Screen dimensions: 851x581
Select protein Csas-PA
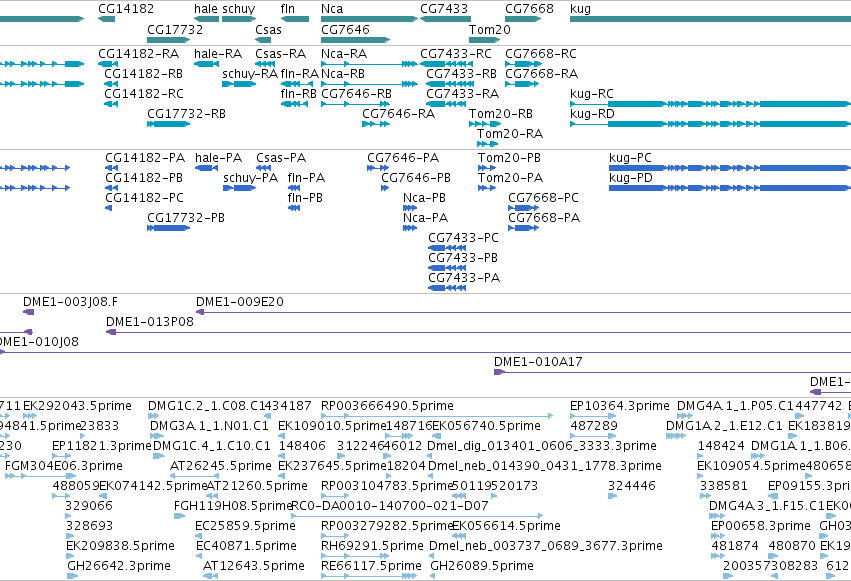[x=281, y=158]
